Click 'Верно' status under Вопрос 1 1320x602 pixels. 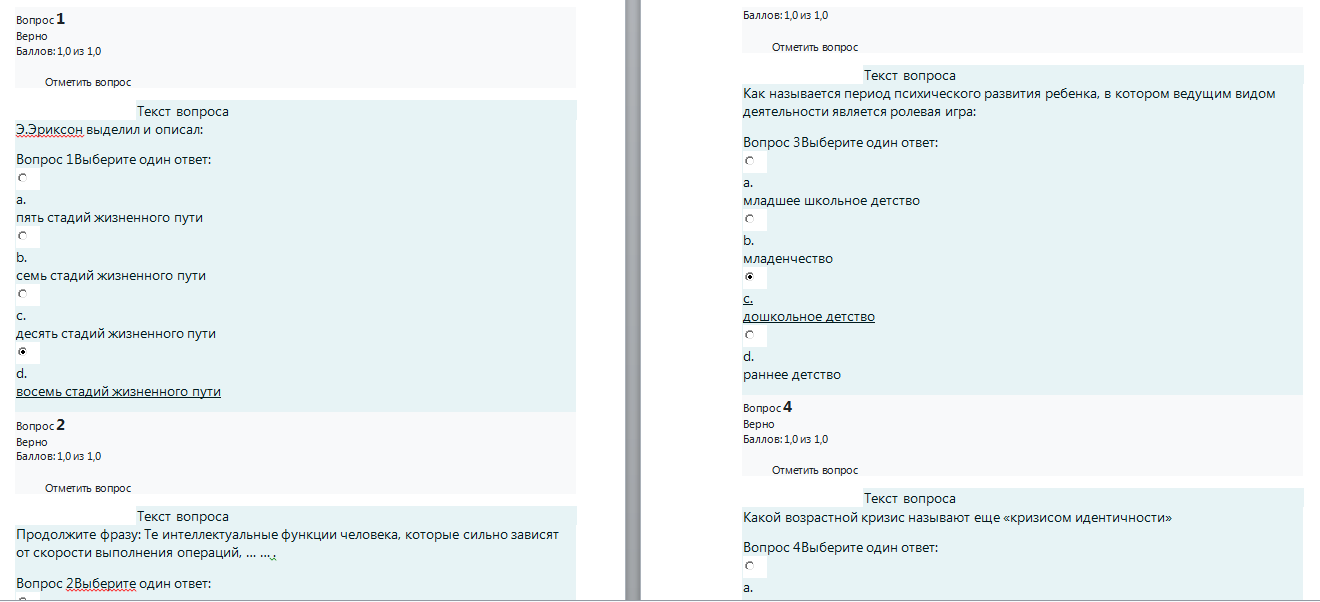32,36
